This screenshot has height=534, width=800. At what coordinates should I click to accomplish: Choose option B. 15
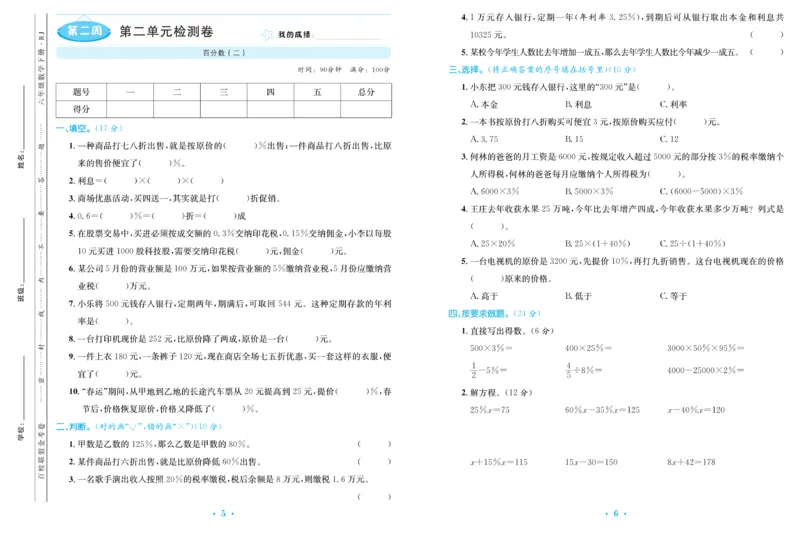click(574, 139)
